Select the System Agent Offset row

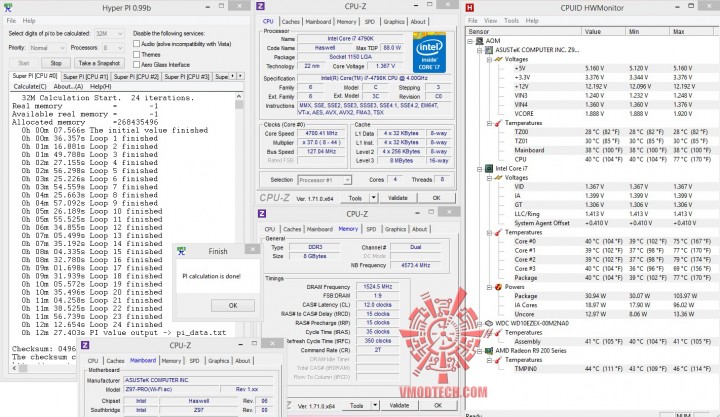click(591, 223)
